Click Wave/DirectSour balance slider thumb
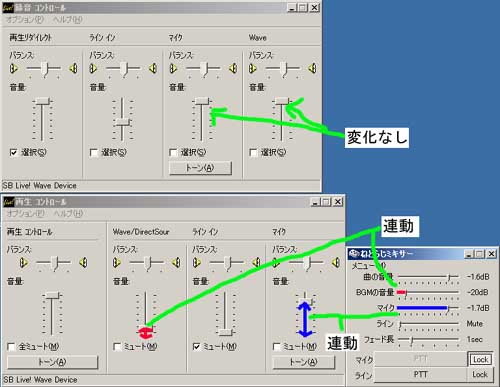Viewport: 500px width, 387px height. coord(147,263)
